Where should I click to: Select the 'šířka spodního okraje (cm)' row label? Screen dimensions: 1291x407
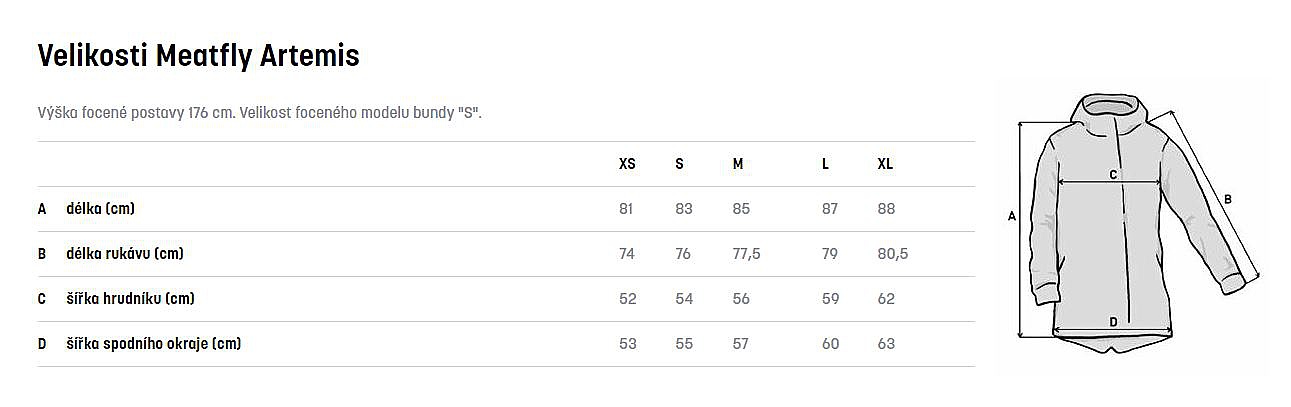(x=153, y=344)
